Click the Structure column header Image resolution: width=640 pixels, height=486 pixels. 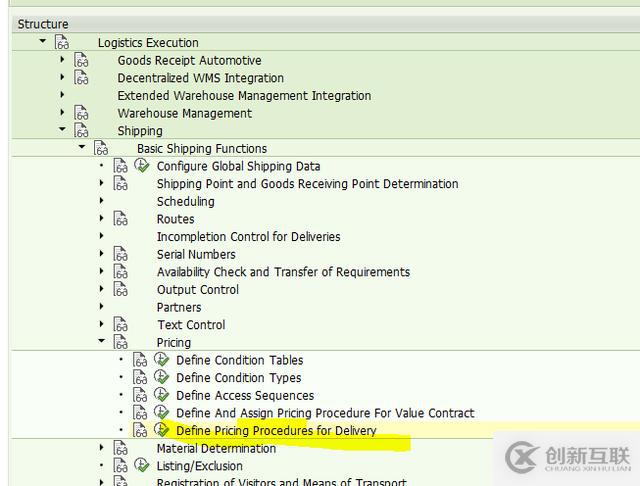tap(43, 24)
